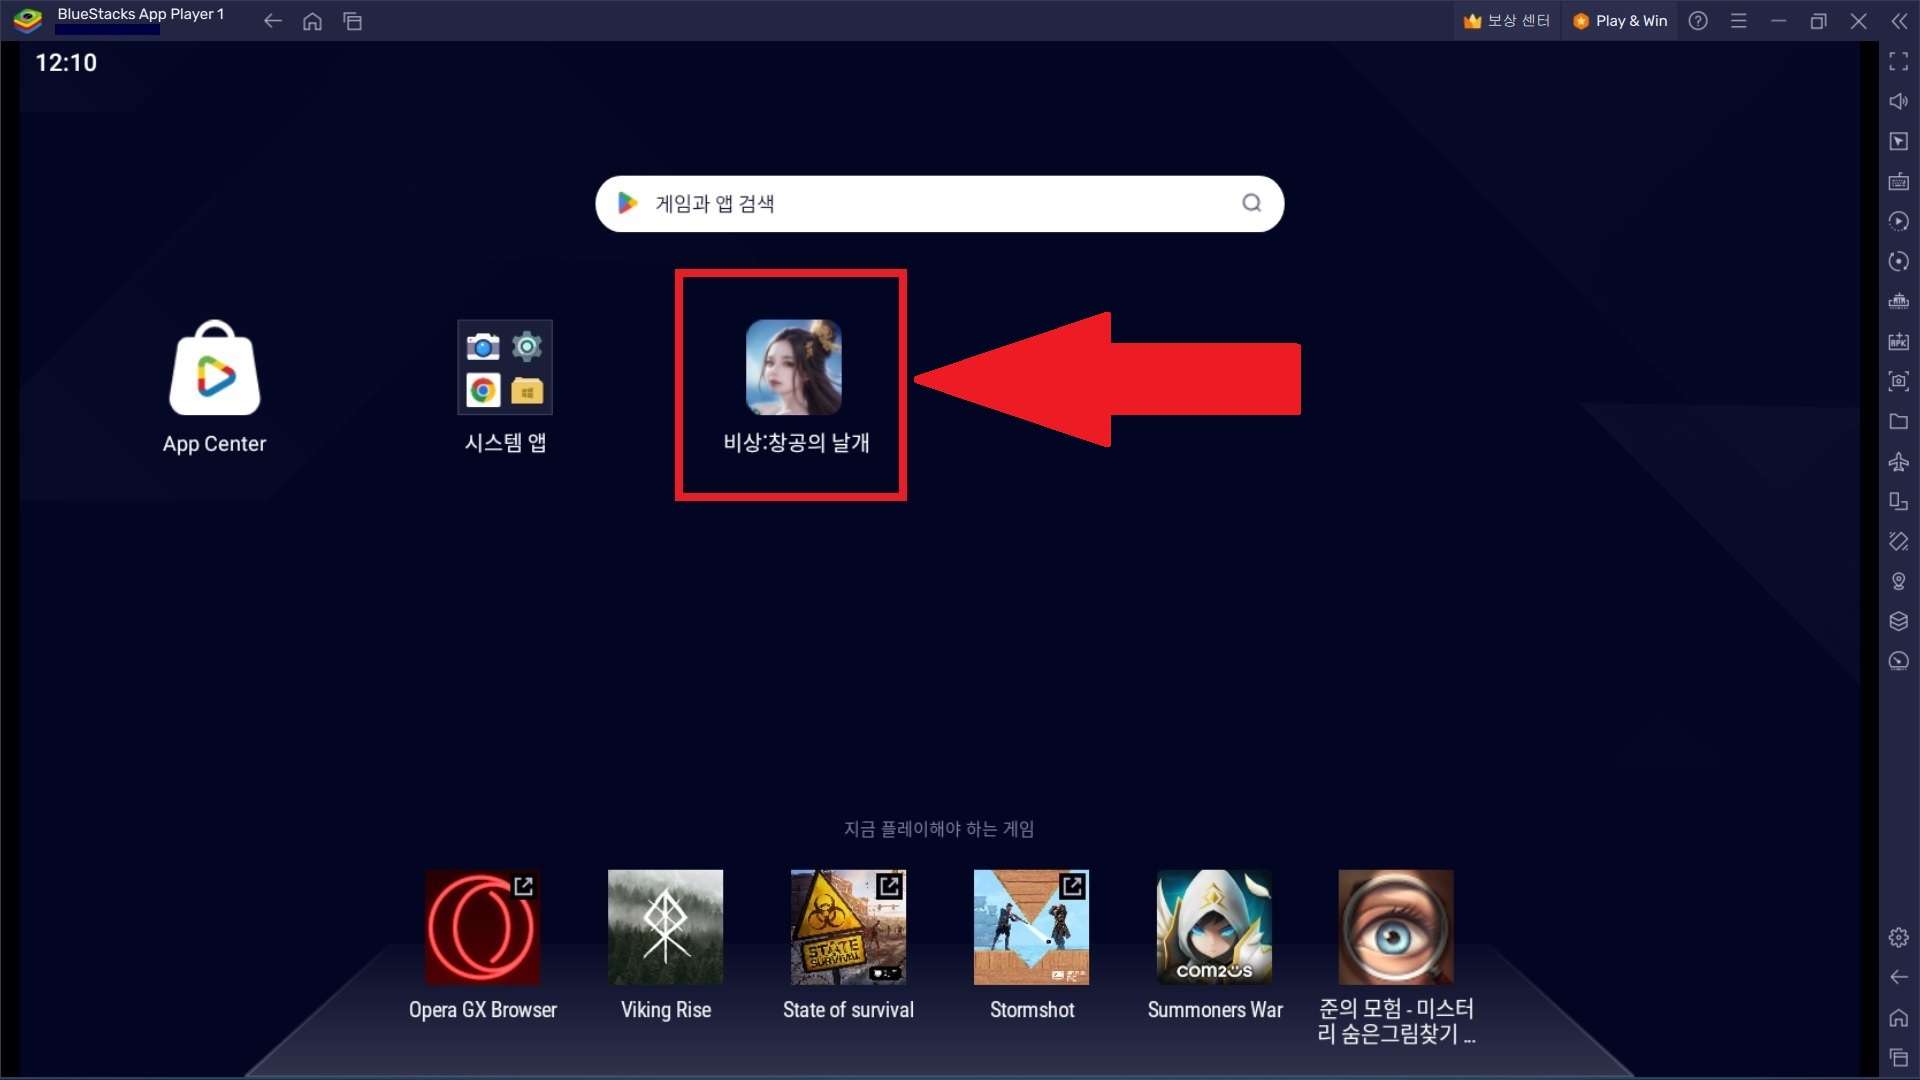
Task: Open the App Center icon
Action: pyautogui.click(x=214, y=387)
